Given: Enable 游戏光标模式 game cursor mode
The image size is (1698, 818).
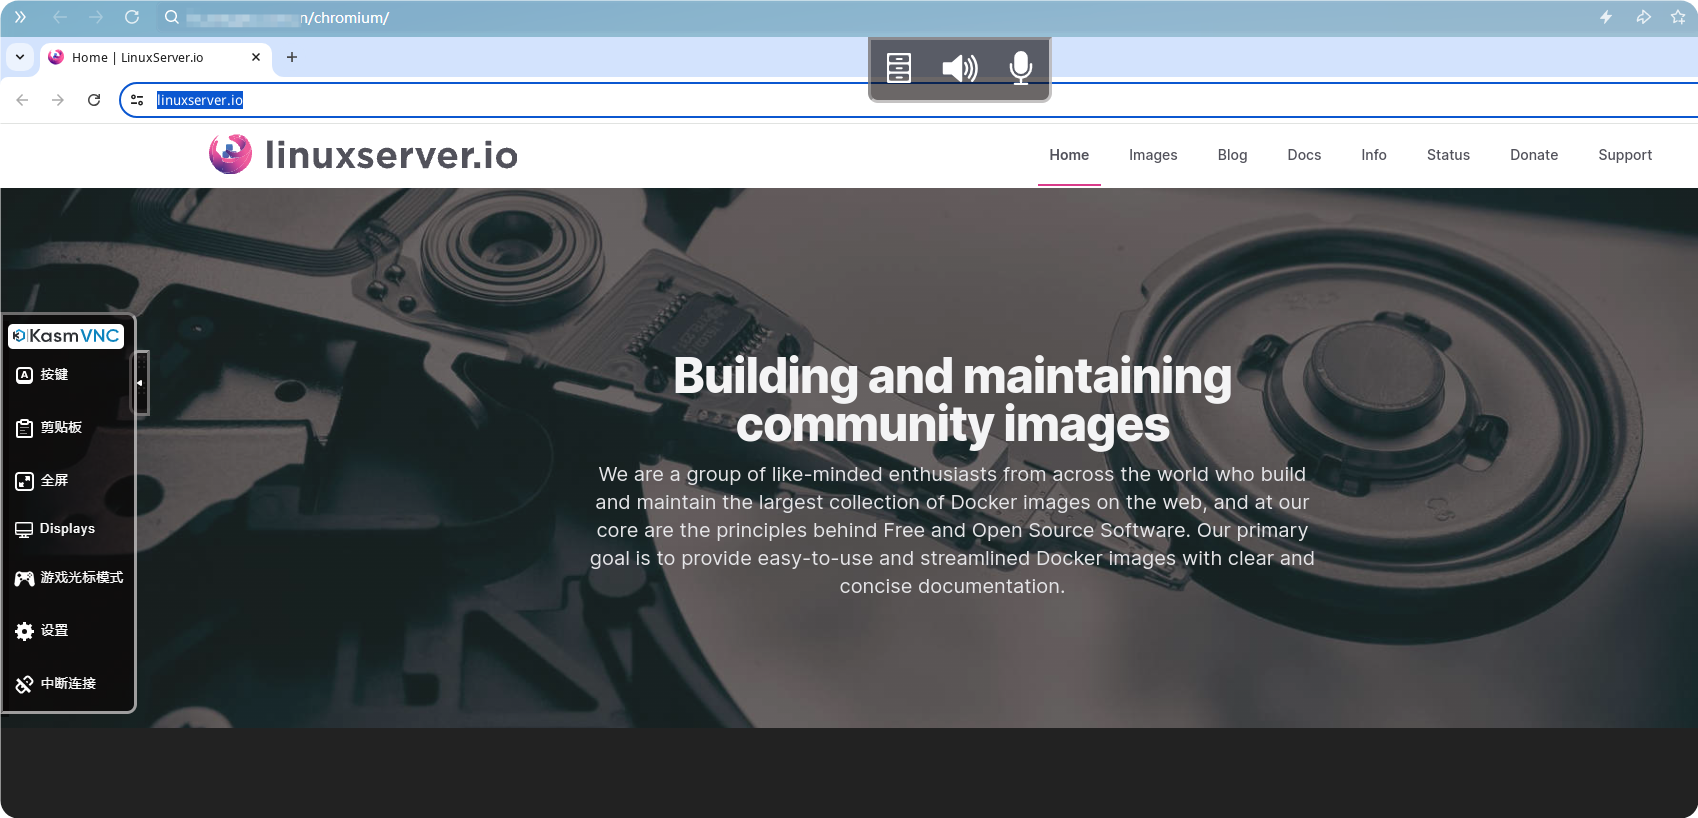Looking at the screenshot, I should 25,578.
